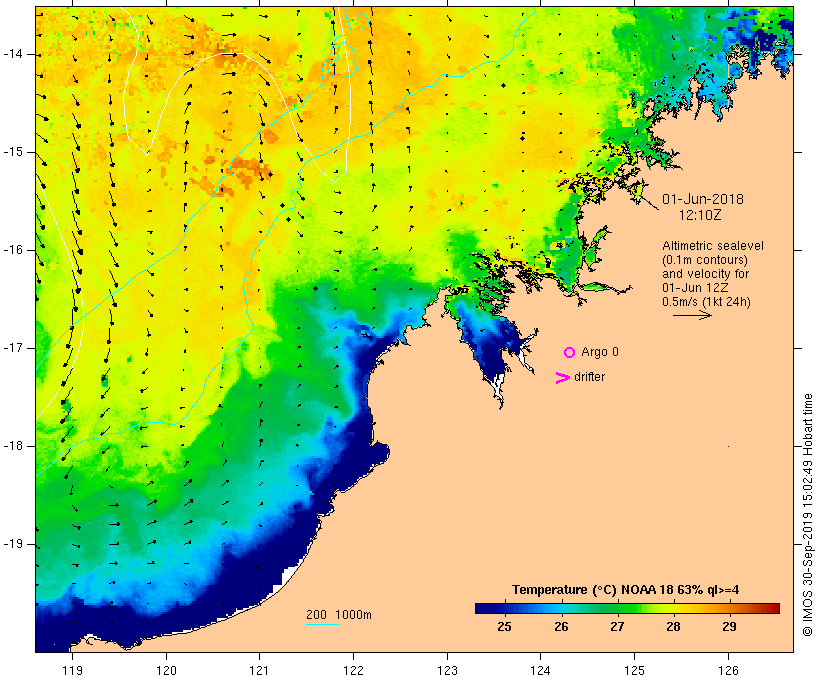Click the colorbar tick label 25
820x680 pixels.
point(504,627)
